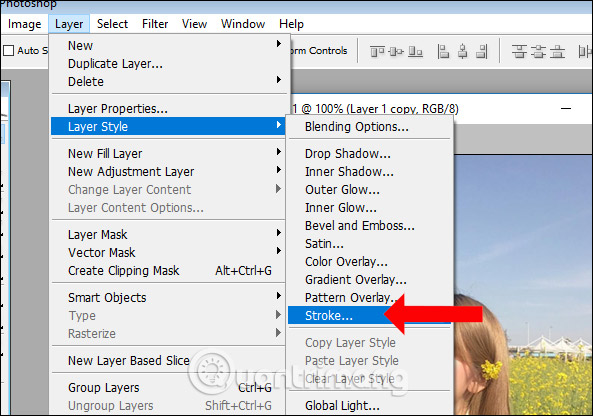Choose Outer Glow layer style
The width and height of the screenshot is (593, 416).
click(370, 190)
